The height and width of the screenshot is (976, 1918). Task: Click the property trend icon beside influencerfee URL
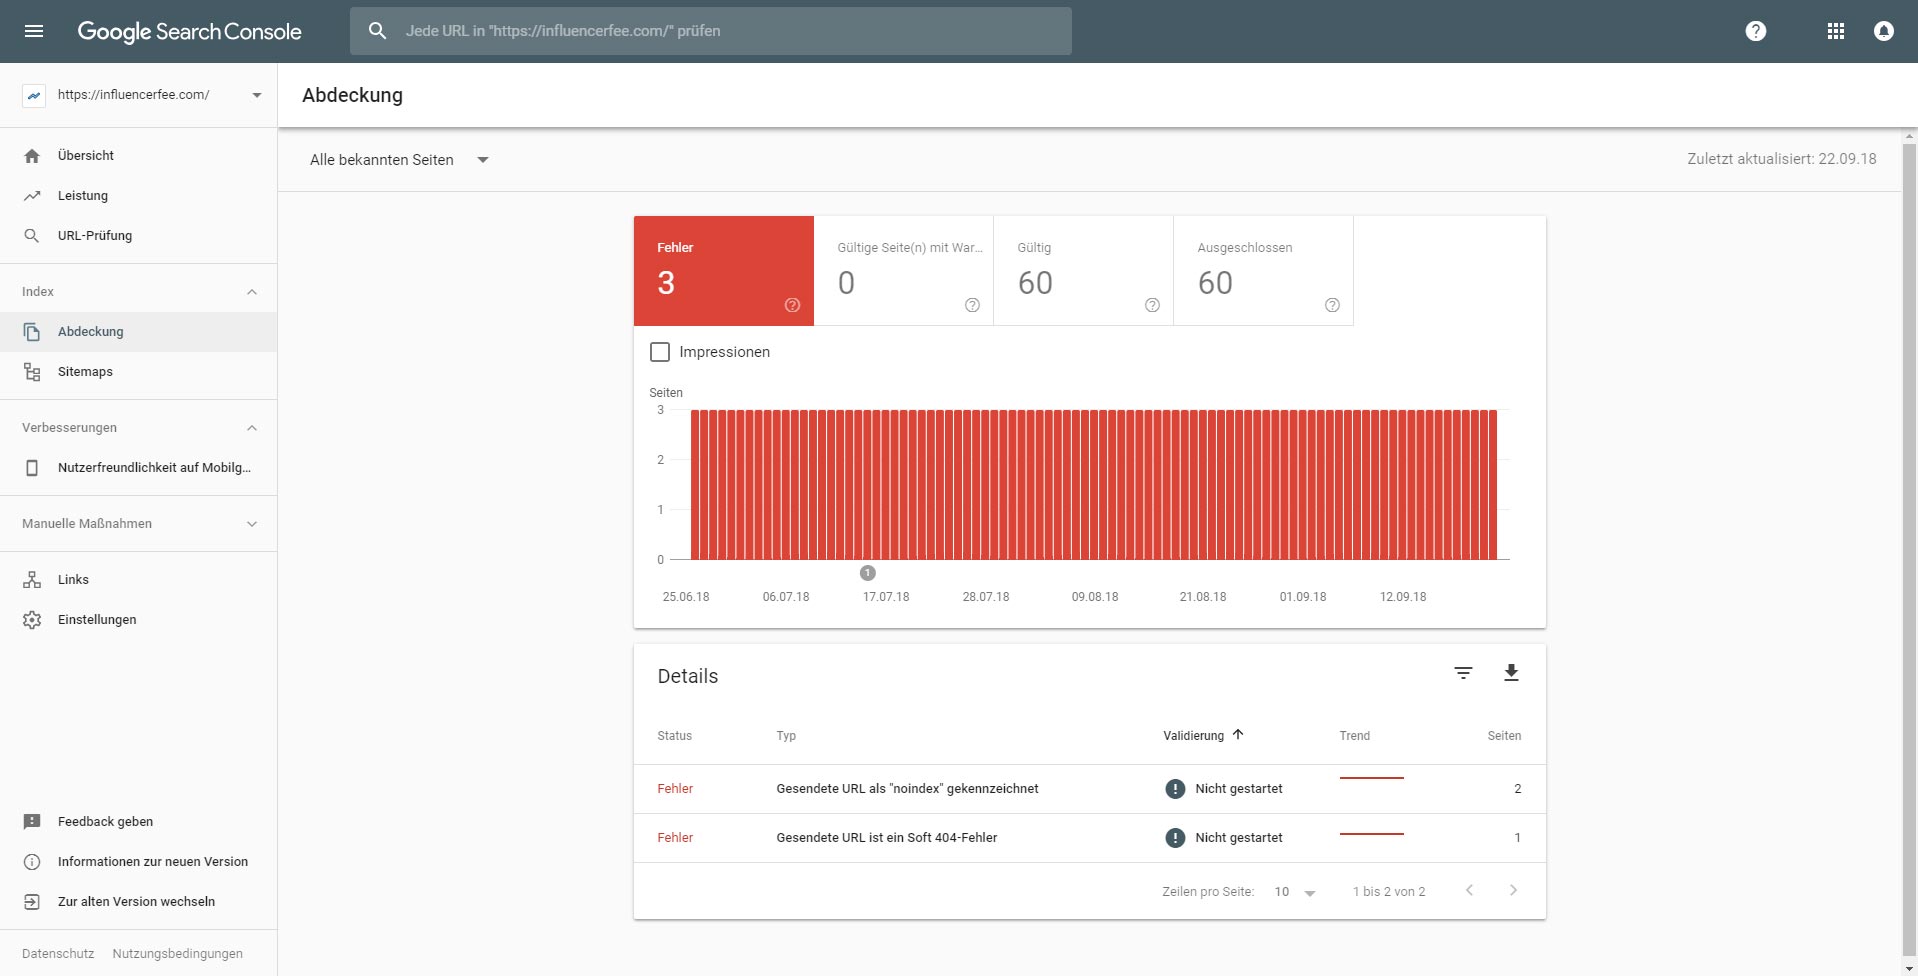point(34,95)
